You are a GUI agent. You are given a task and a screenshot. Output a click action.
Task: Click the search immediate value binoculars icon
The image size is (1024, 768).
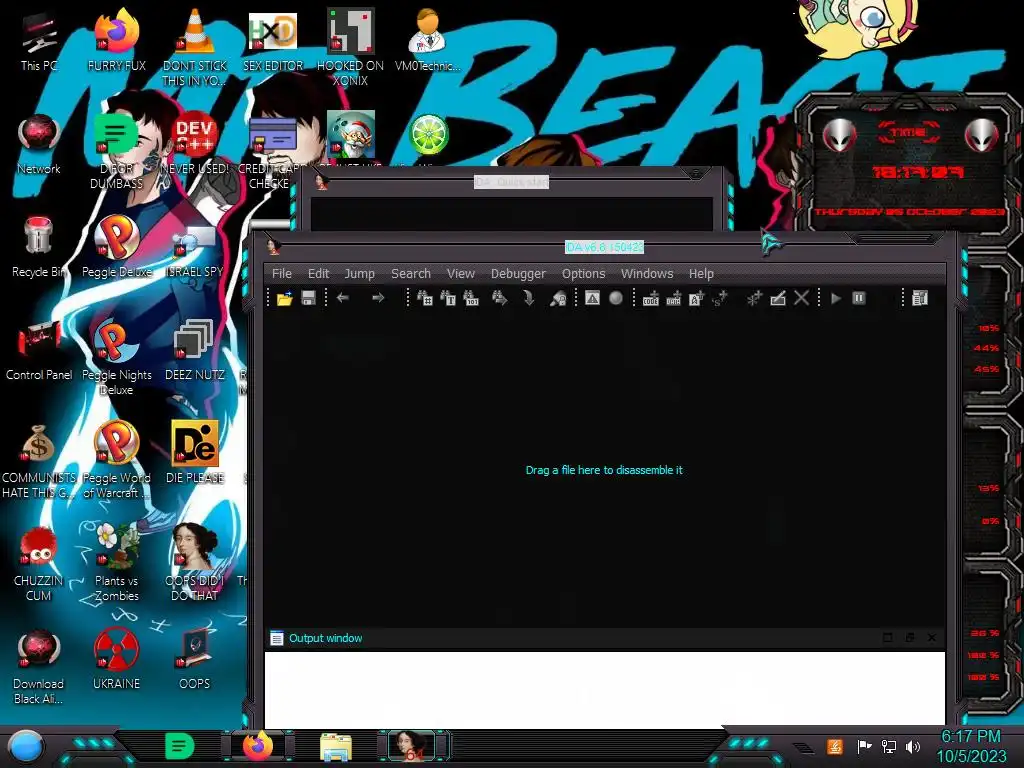point(424,298)
